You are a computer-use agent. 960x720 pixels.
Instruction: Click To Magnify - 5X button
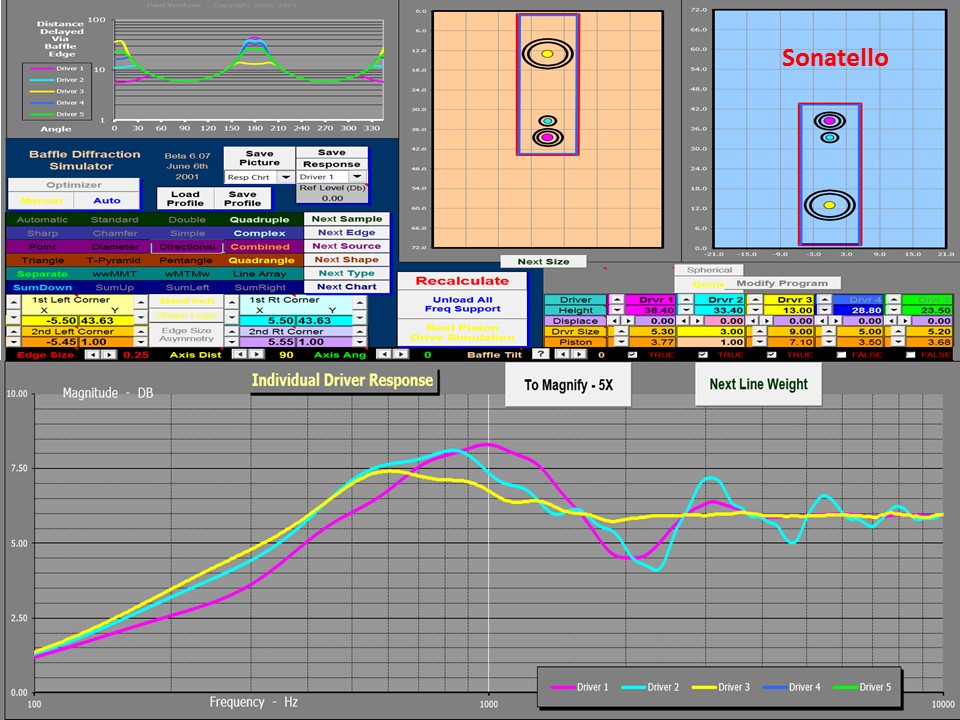tap(568, 385)
